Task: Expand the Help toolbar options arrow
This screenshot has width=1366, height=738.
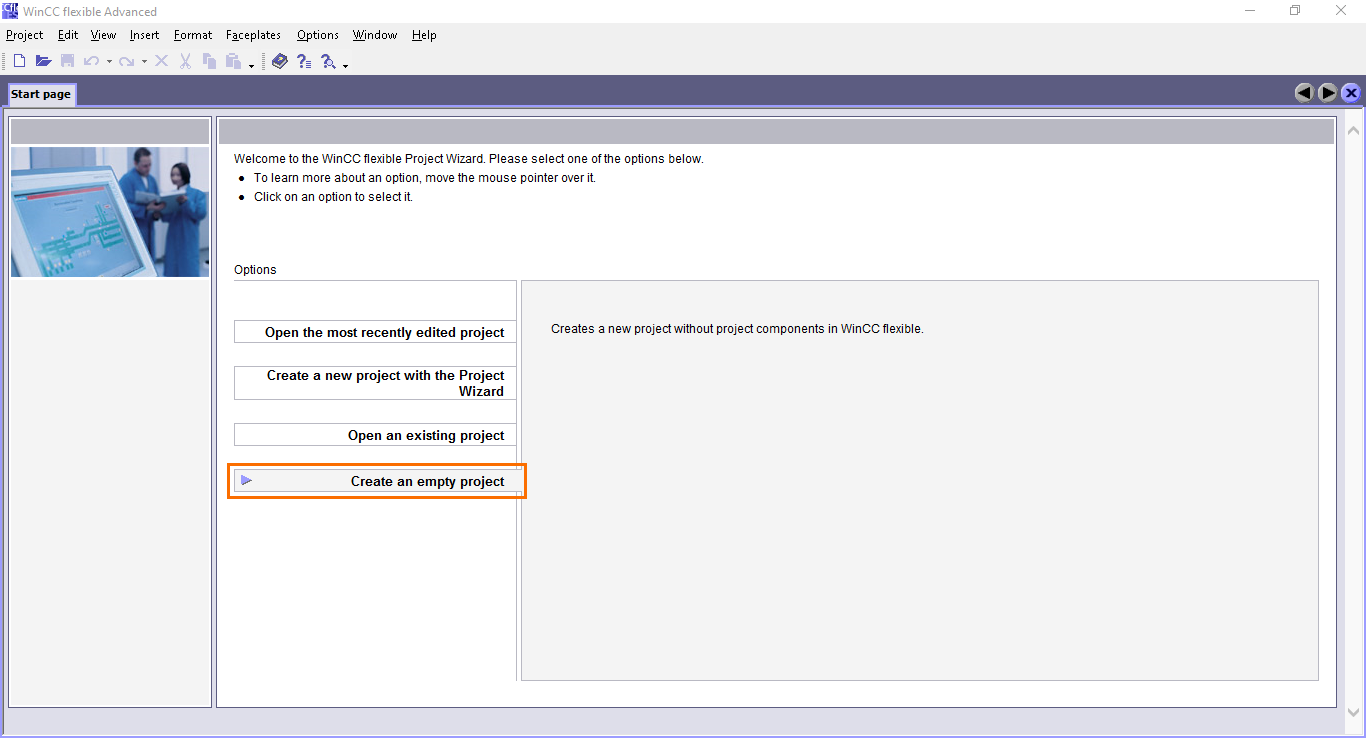Action: click(345, 66)
